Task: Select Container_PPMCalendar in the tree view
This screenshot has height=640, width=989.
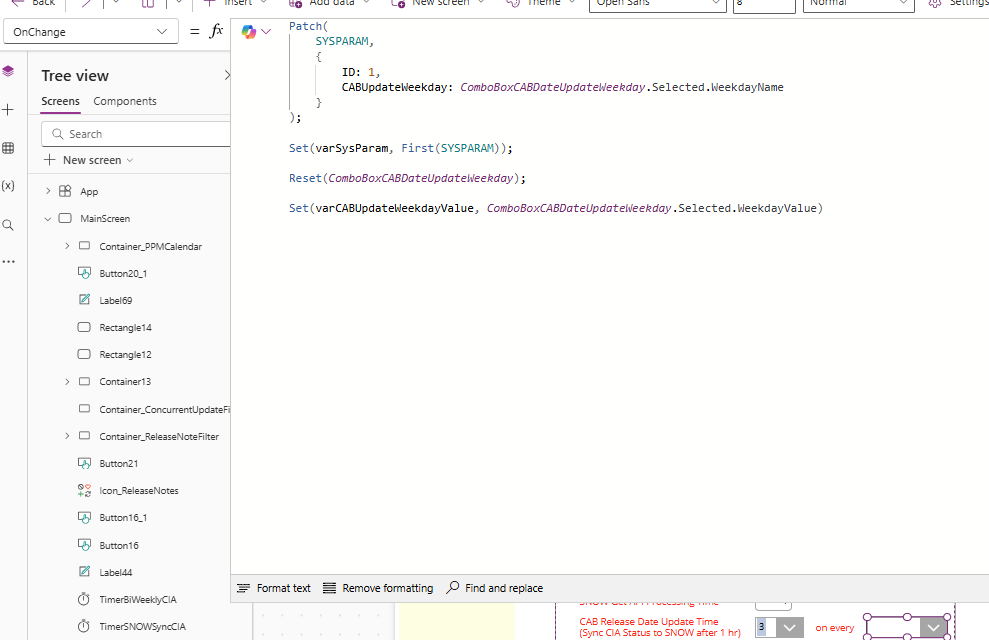Action: tap(150, 247)
